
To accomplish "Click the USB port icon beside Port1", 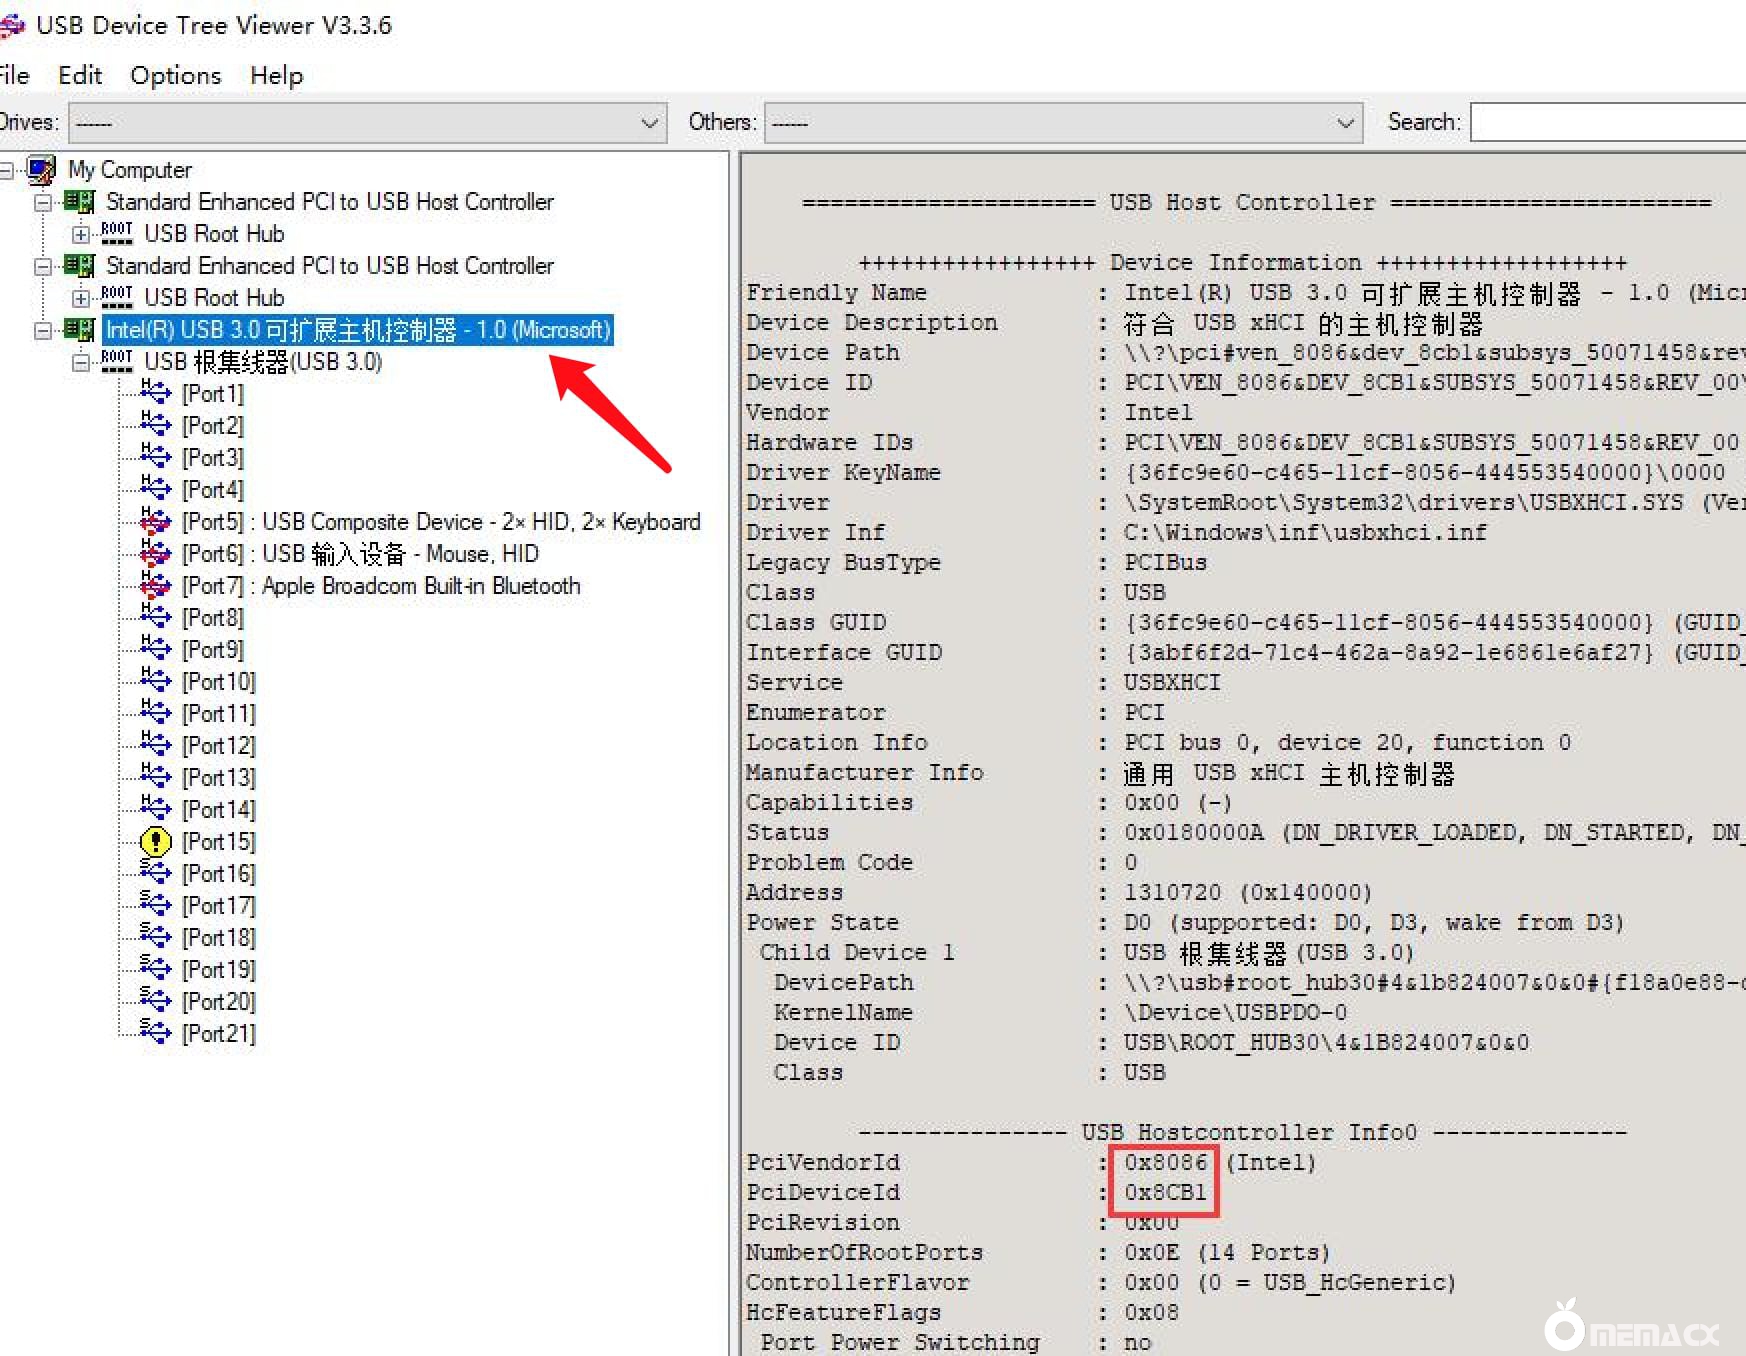I will tap(156, 394).
